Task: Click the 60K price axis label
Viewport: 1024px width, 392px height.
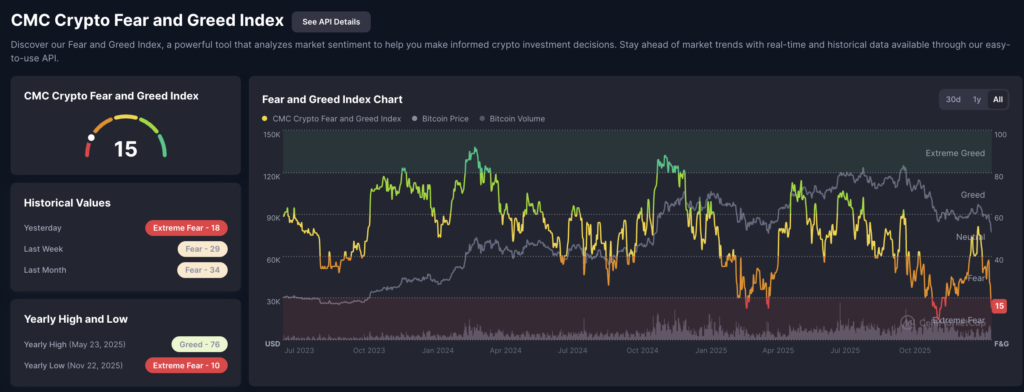Action: [x=273, y=260]
